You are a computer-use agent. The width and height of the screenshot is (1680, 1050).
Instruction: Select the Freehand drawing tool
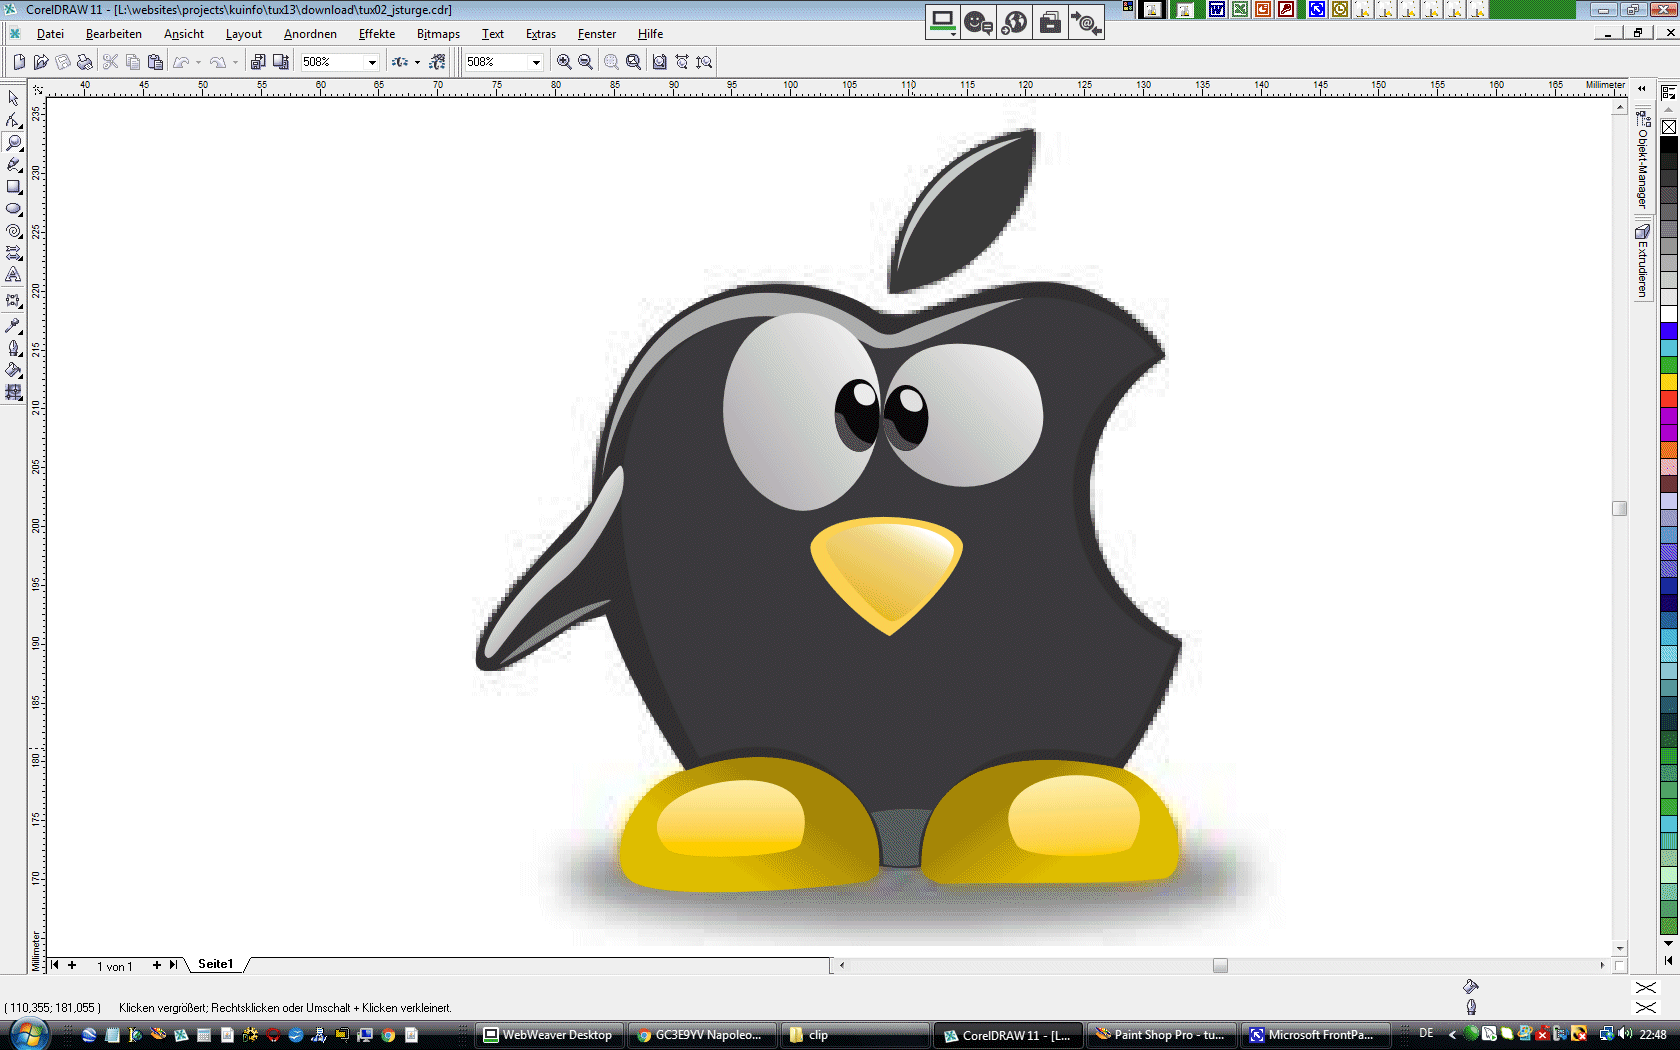coord(13,164)
